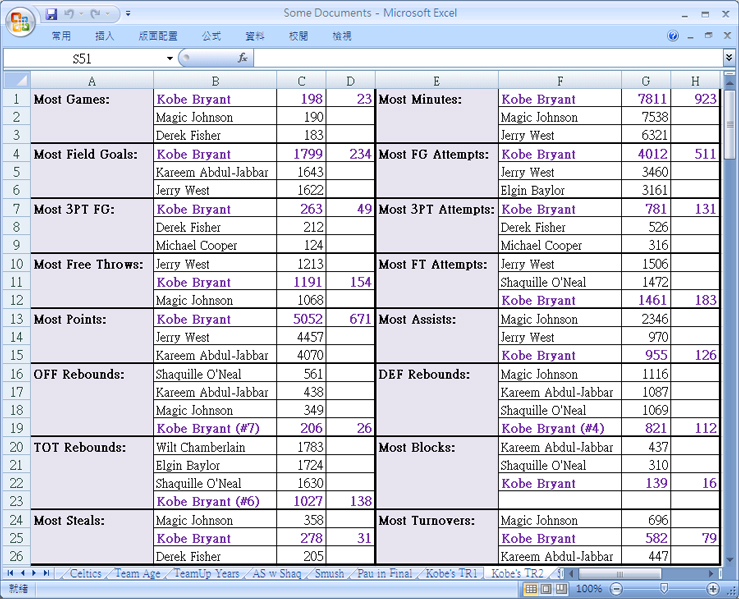739x599 pixels.
Task: Go to the first sheet tab arrow
Action: coord(10,573)
